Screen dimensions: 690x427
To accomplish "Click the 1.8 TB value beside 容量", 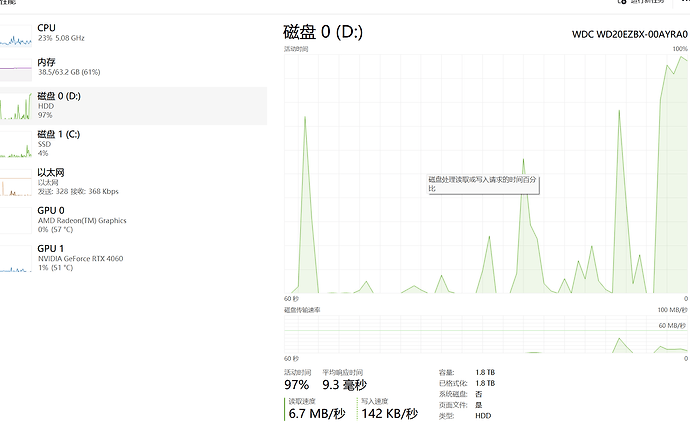I will (x=485, y=372).
